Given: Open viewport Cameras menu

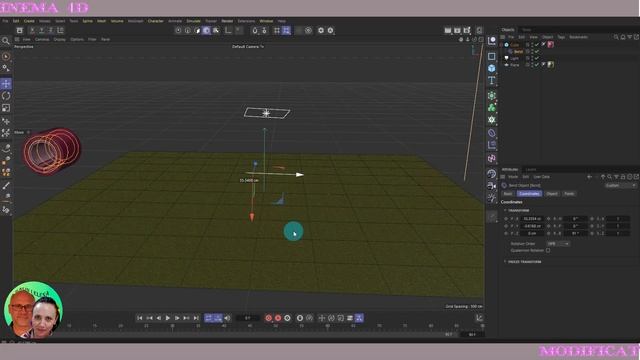Looking at the screenshot, I should pos(42,40).
